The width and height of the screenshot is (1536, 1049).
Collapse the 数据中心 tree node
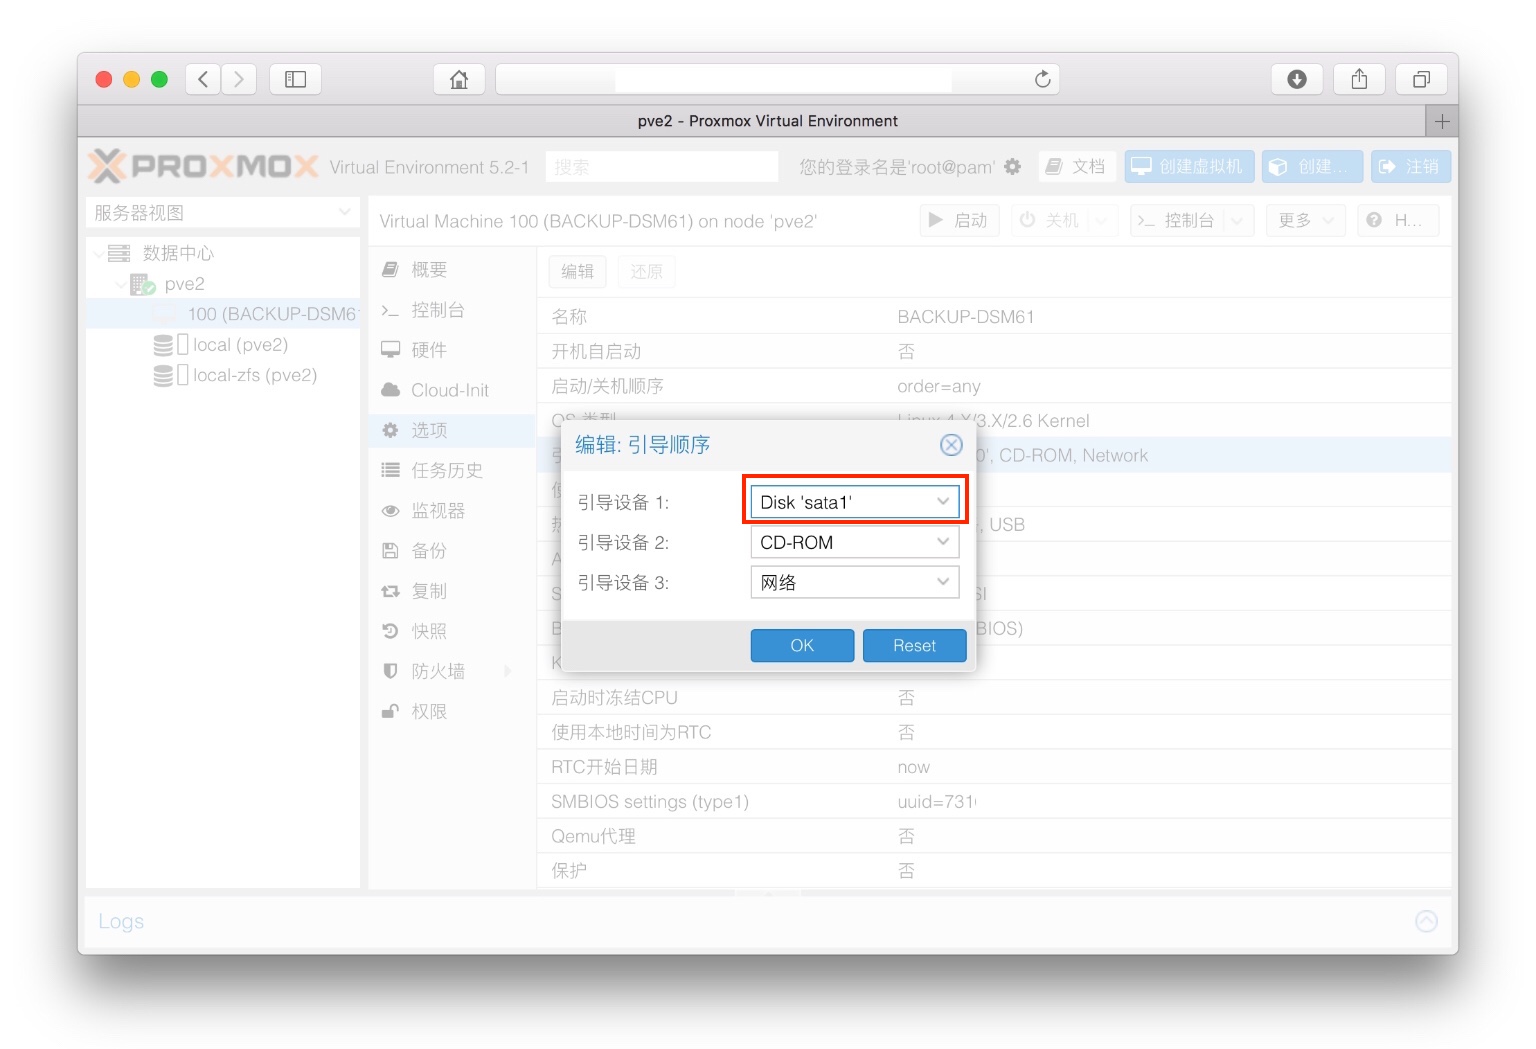point(99,253)
